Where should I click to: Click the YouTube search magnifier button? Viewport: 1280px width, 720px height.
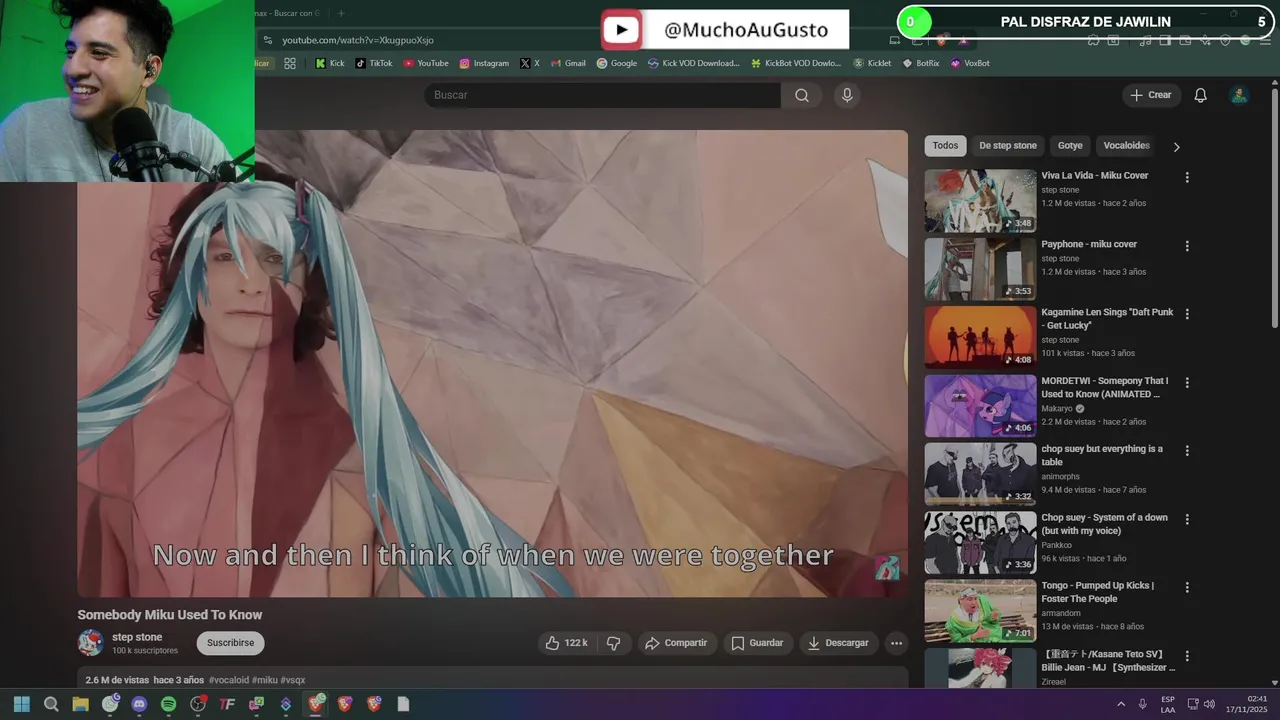pyautogui.click(x=802, y=95)
